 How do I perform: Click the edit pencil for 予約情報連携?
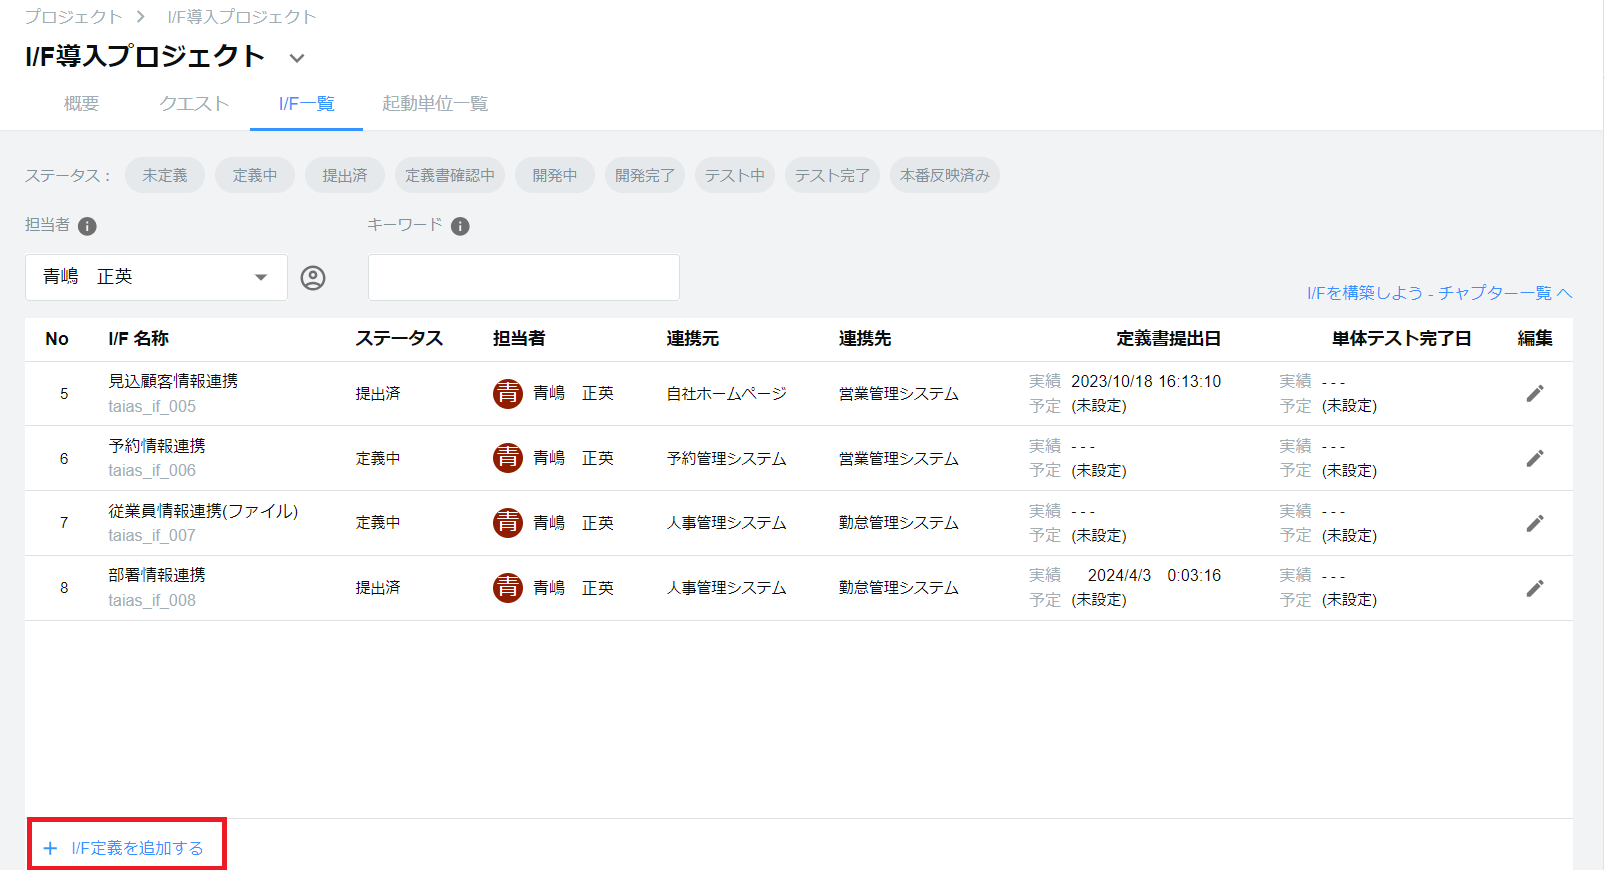(1534, 459)
